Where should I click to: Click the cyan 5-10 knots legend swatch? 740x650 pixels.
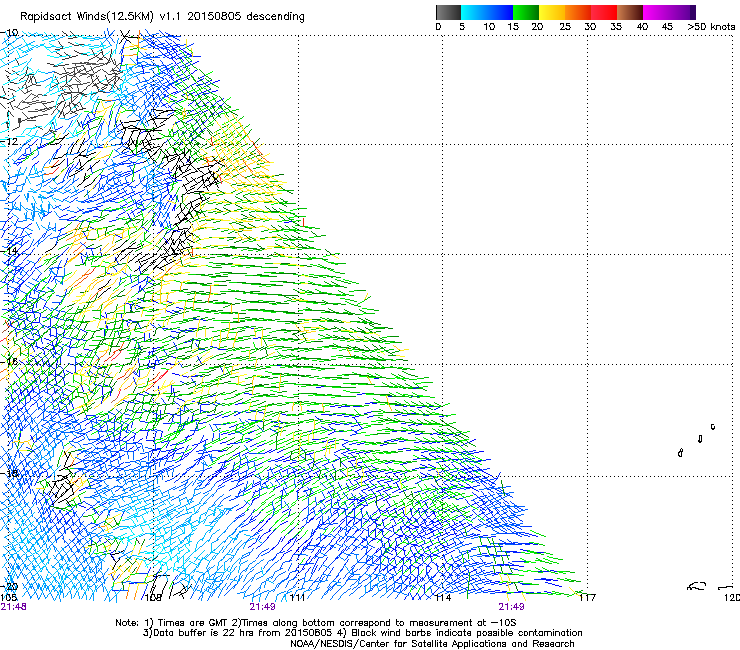coord(474,12)
